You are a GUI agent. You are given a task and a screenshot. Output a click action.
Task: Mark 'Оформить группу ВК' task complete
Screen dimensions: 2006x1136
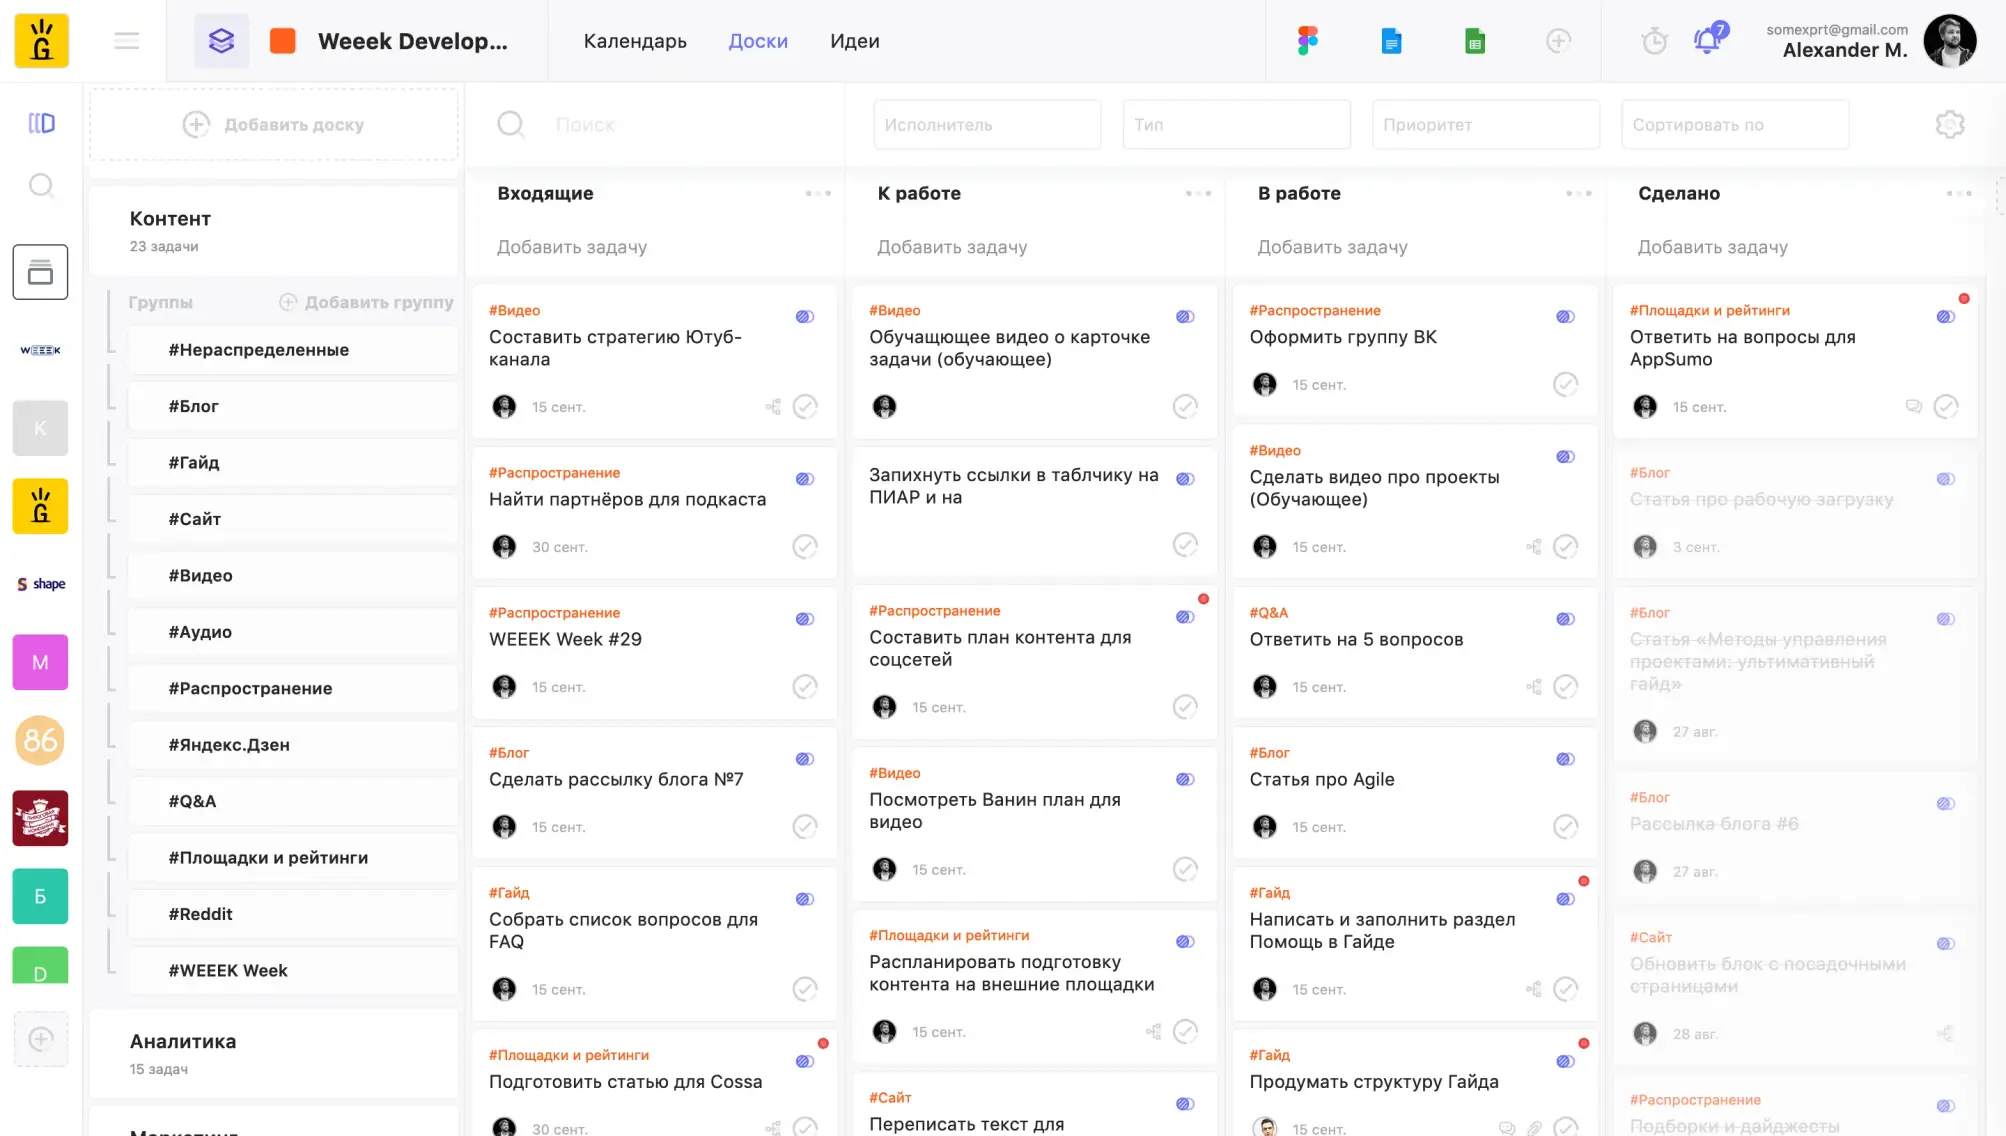1565,385
